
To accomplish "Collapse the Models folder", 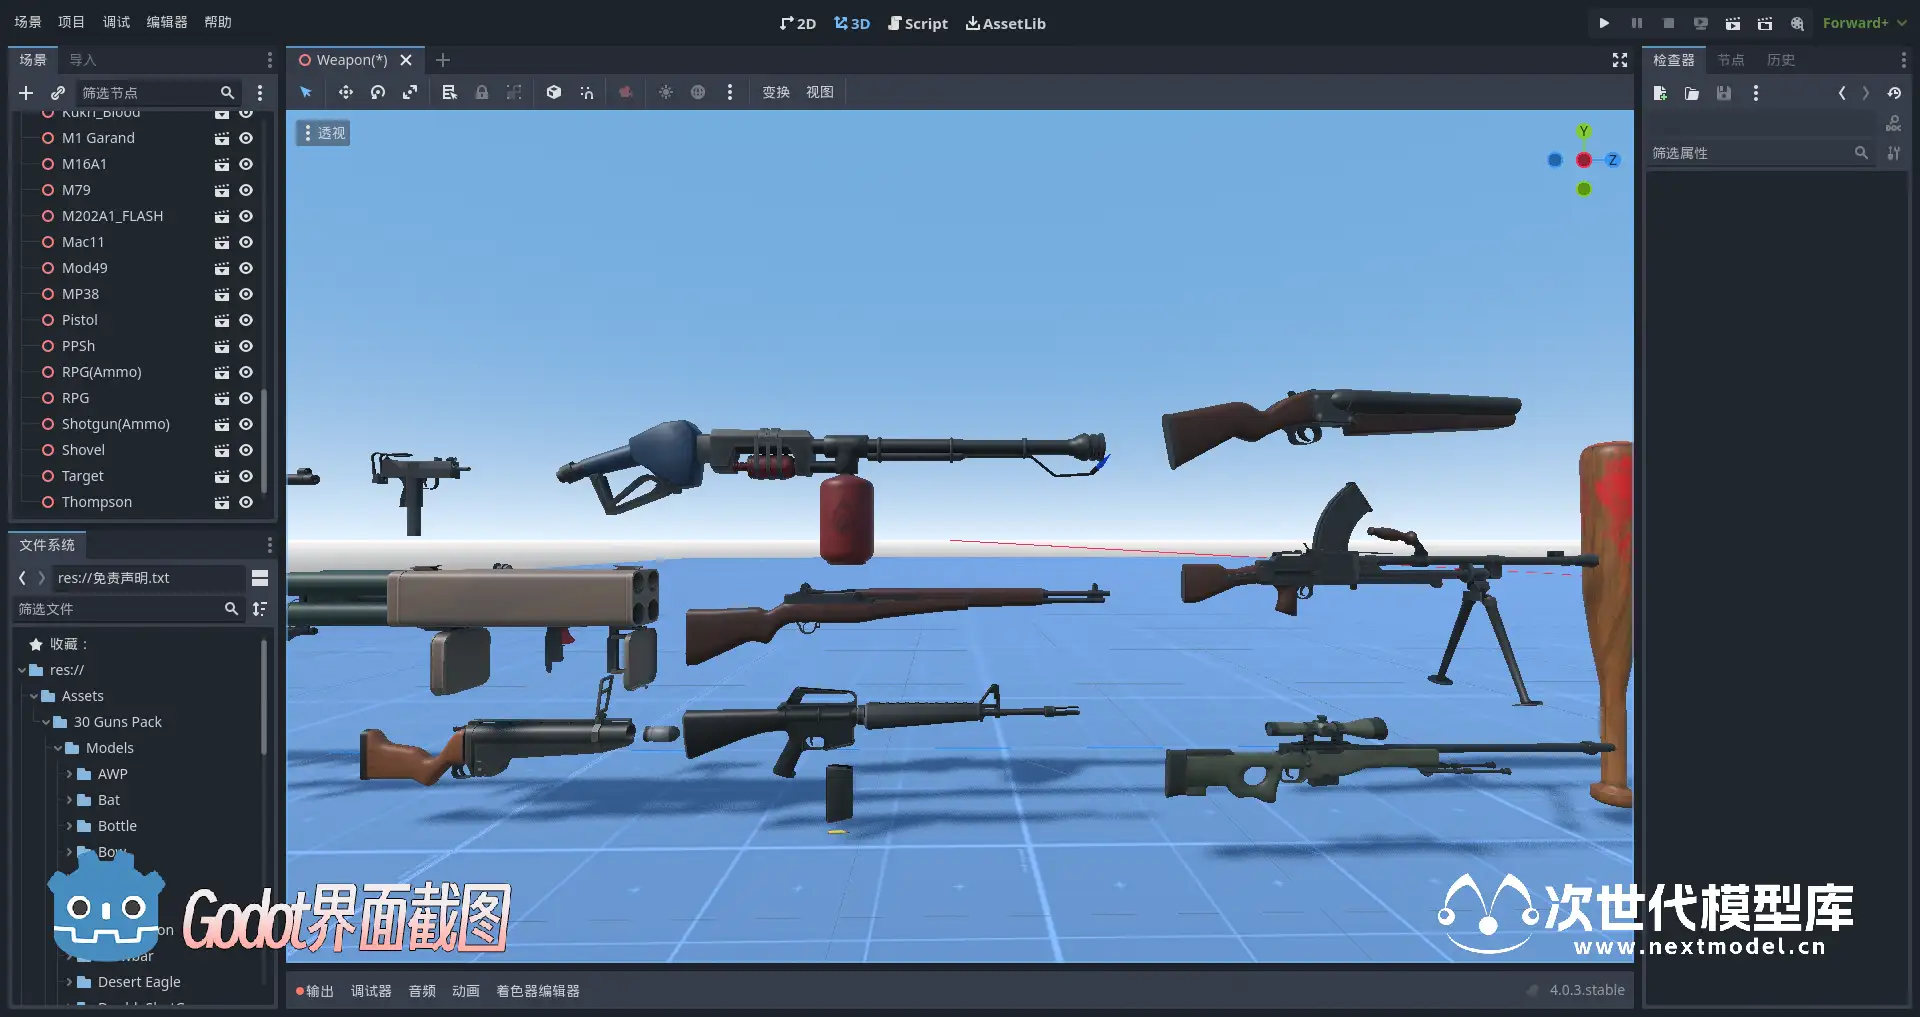I will pyautogui.click(x=58, y=748).
